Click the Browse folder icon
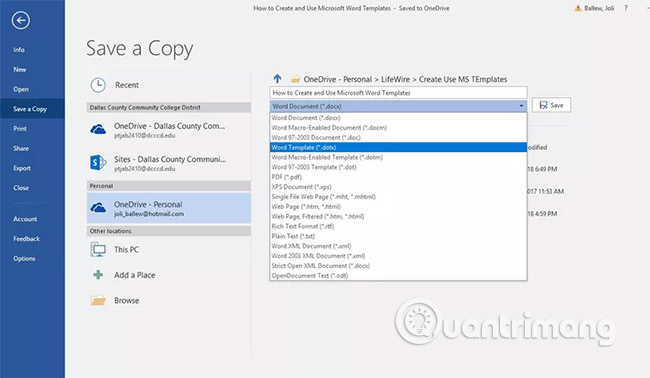The image size is (650, 378). pos(98,300)
